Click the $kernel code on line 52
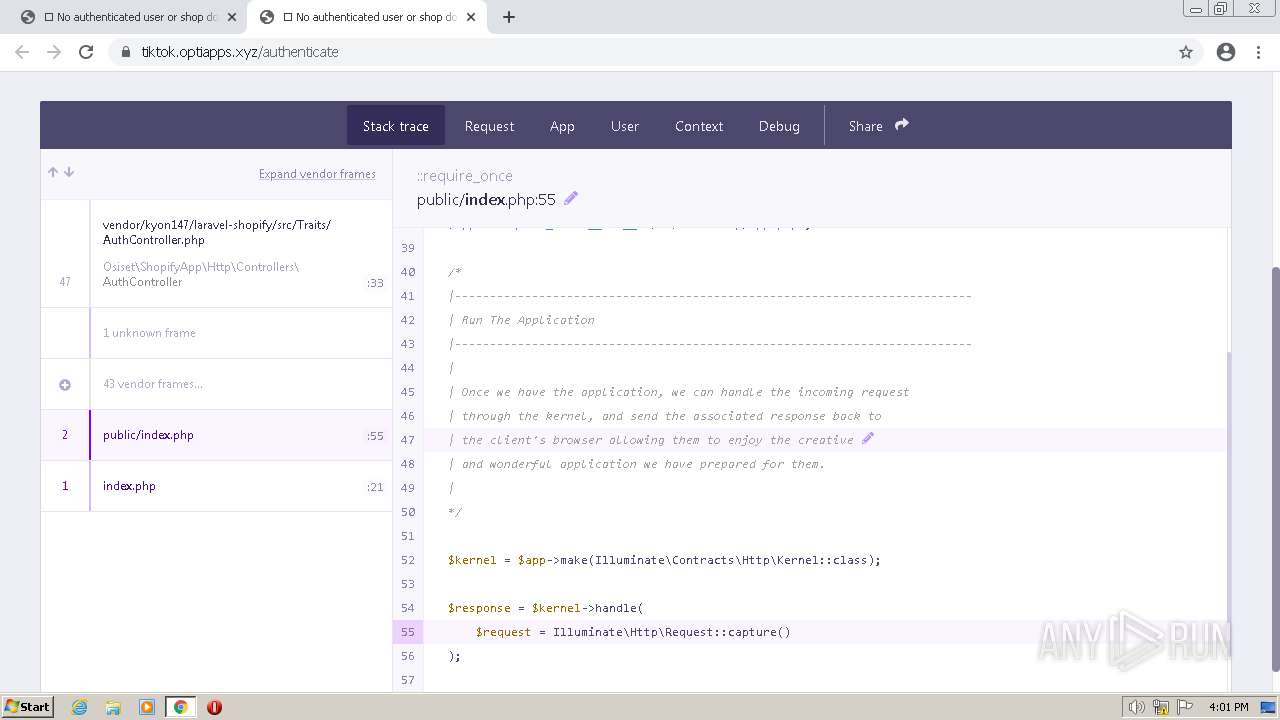 coord(664,560)
